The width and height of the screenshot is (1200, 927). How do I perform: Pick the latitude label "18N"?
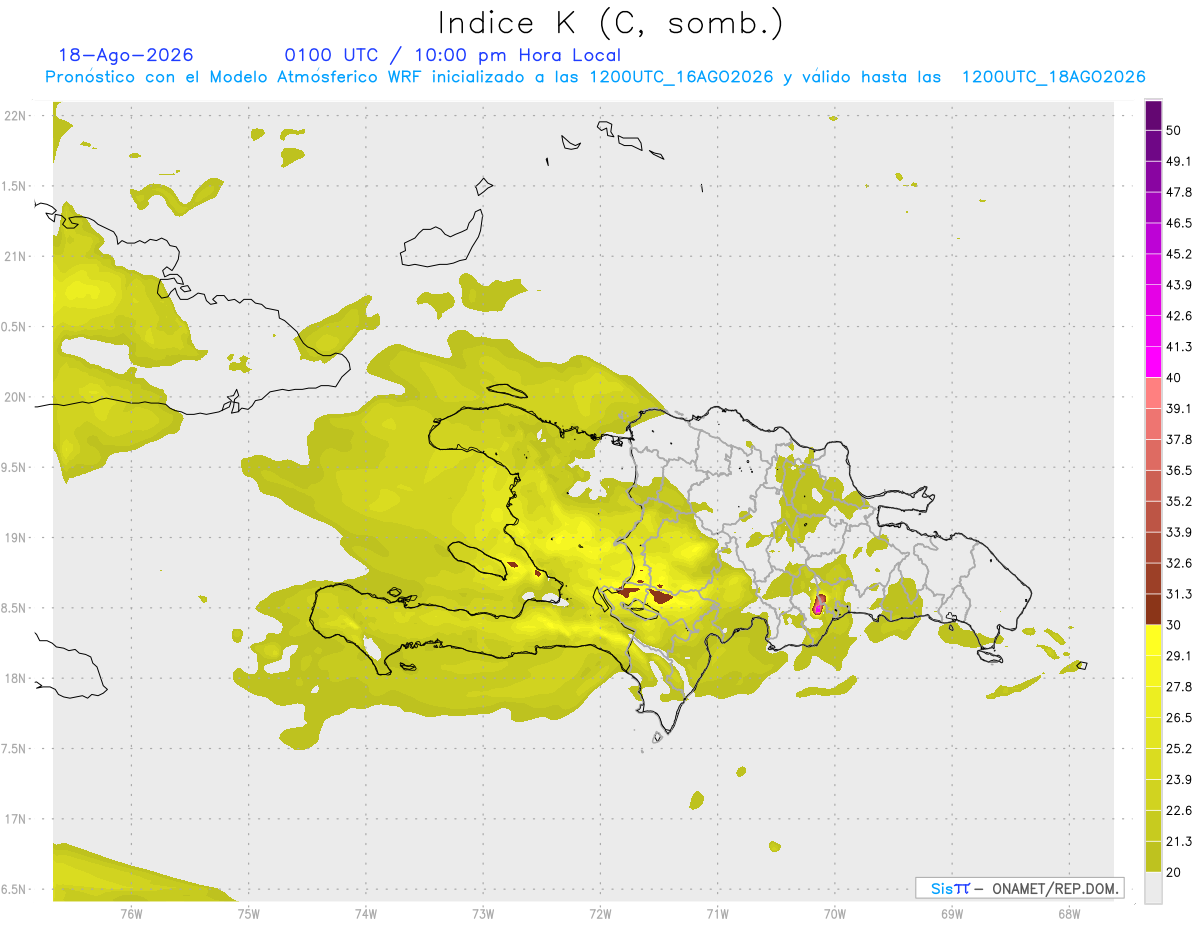(15, 679)
